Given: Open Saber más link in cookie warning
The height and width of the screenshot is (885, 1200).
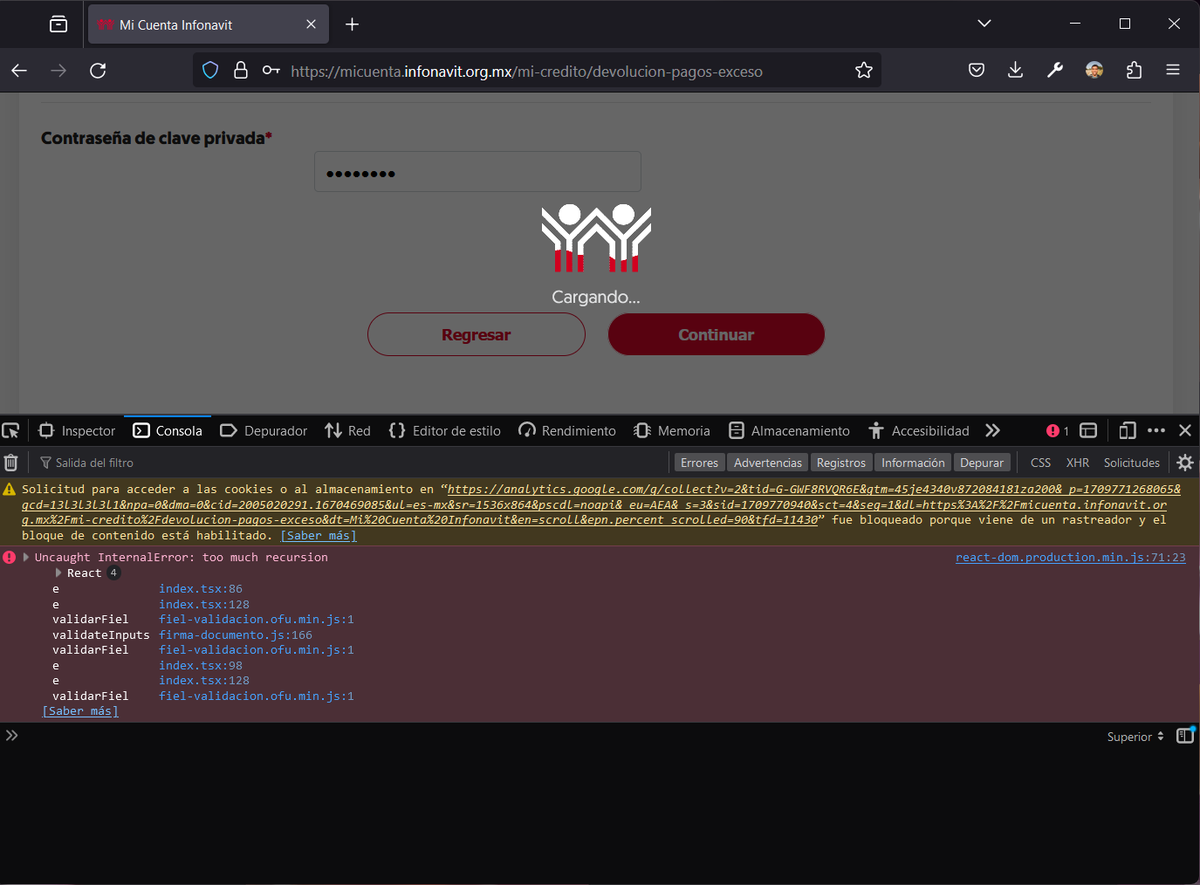Looking at the screenshot, I should click(x=318, y=536).
